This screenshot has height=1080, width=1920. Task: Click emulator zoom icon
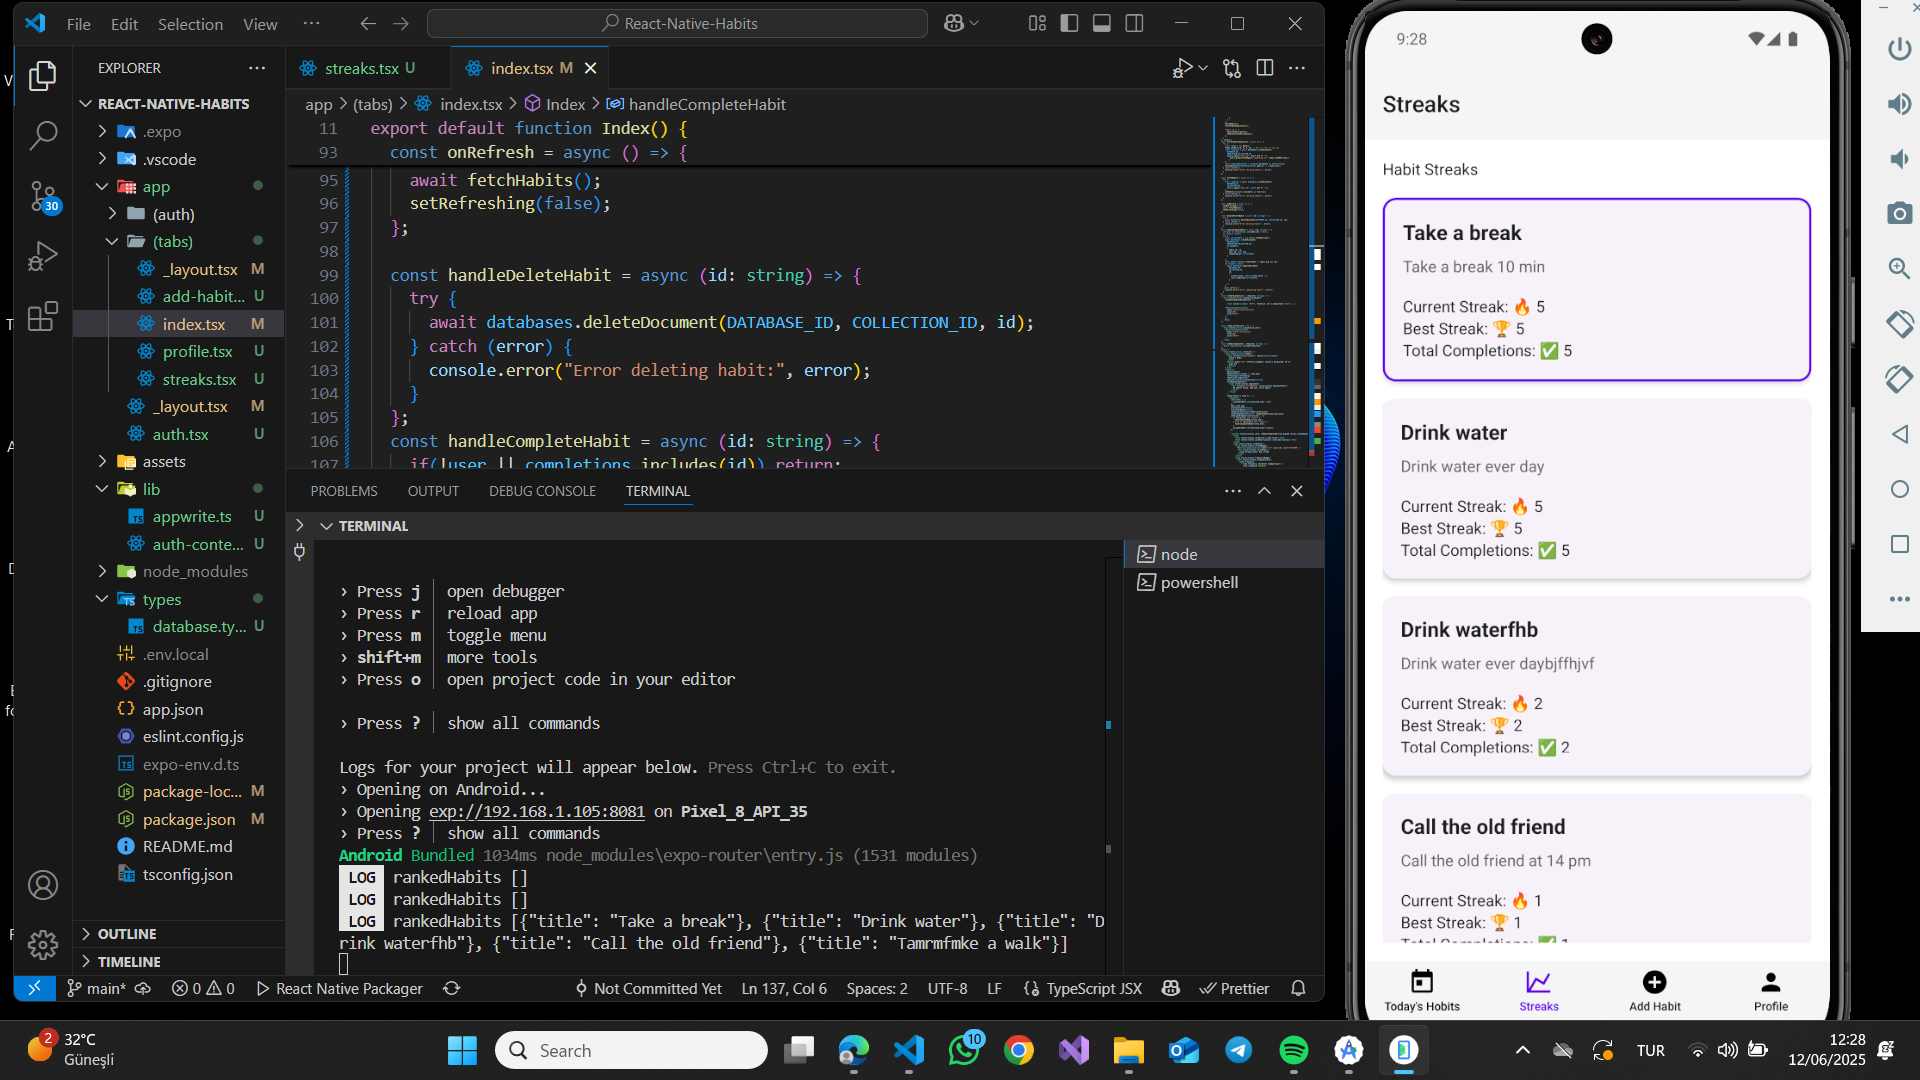[x=1899, y=268]
